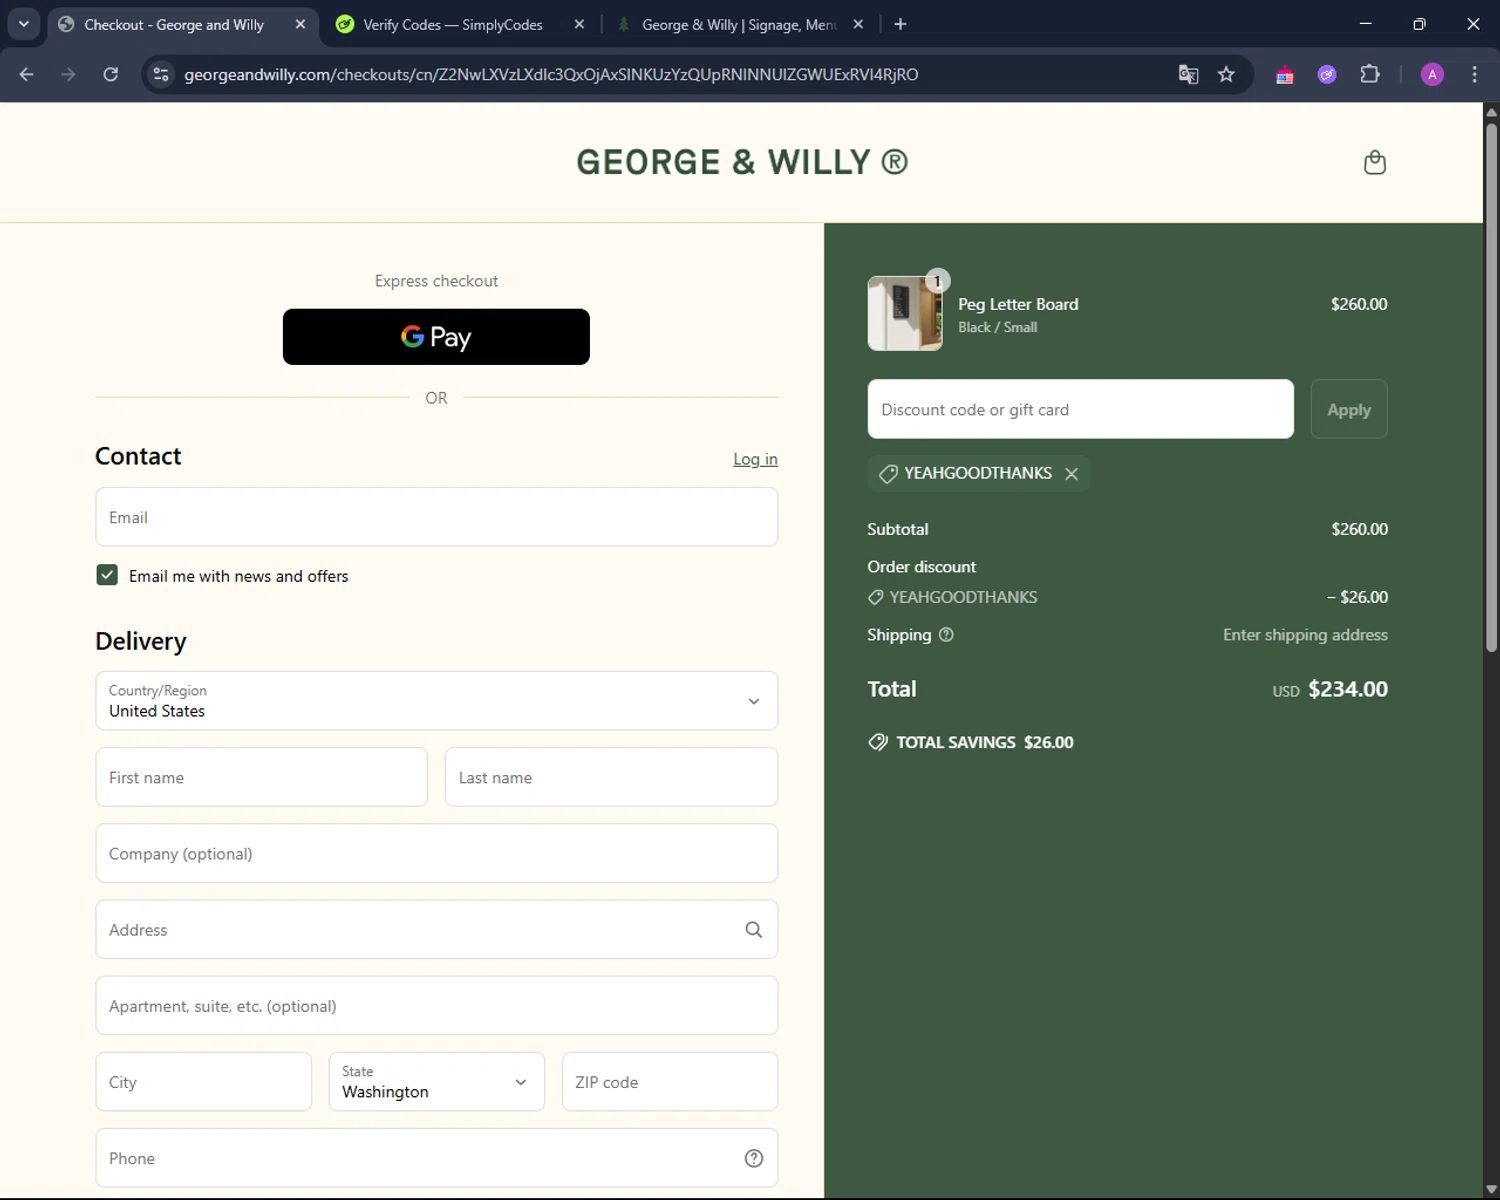Click the Last name field
1500x1200 pixels.
[611, 777]
